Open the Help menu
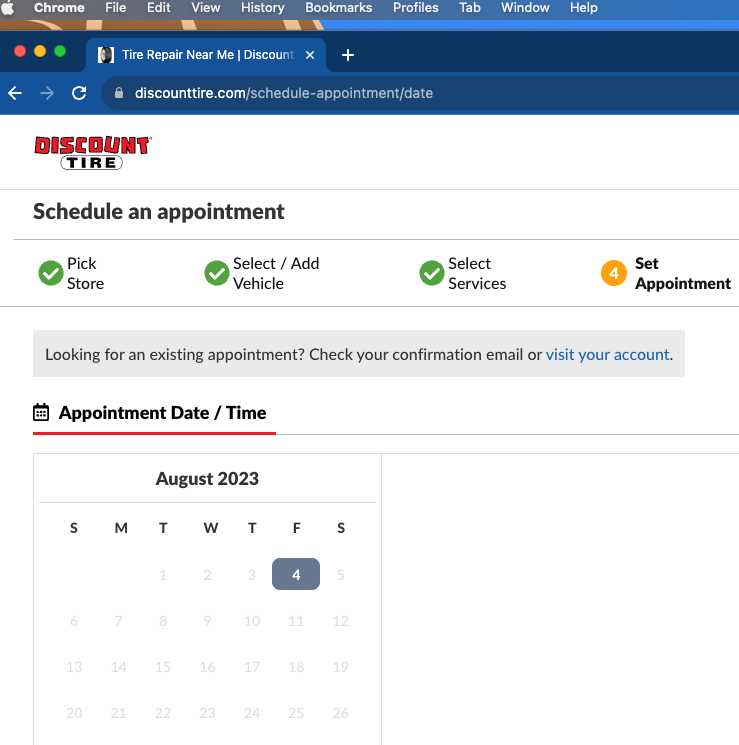Screen dimensions: 739x745 click(584, 8)
